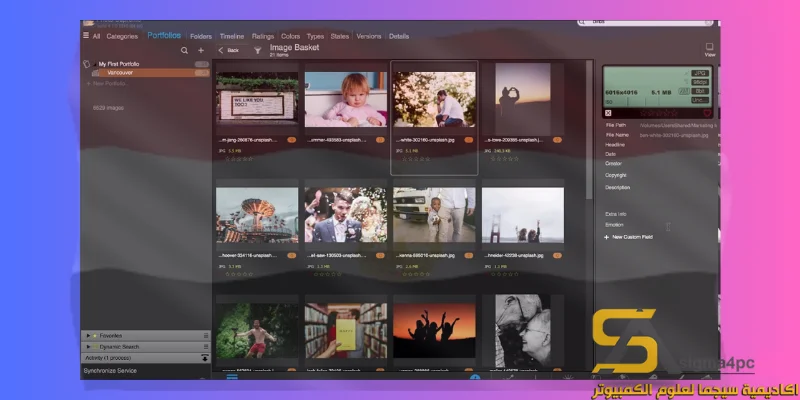This screenshot has height=400, width=800.
Task: Click the Favorites panel grip icon
Action: pos(206,336)
